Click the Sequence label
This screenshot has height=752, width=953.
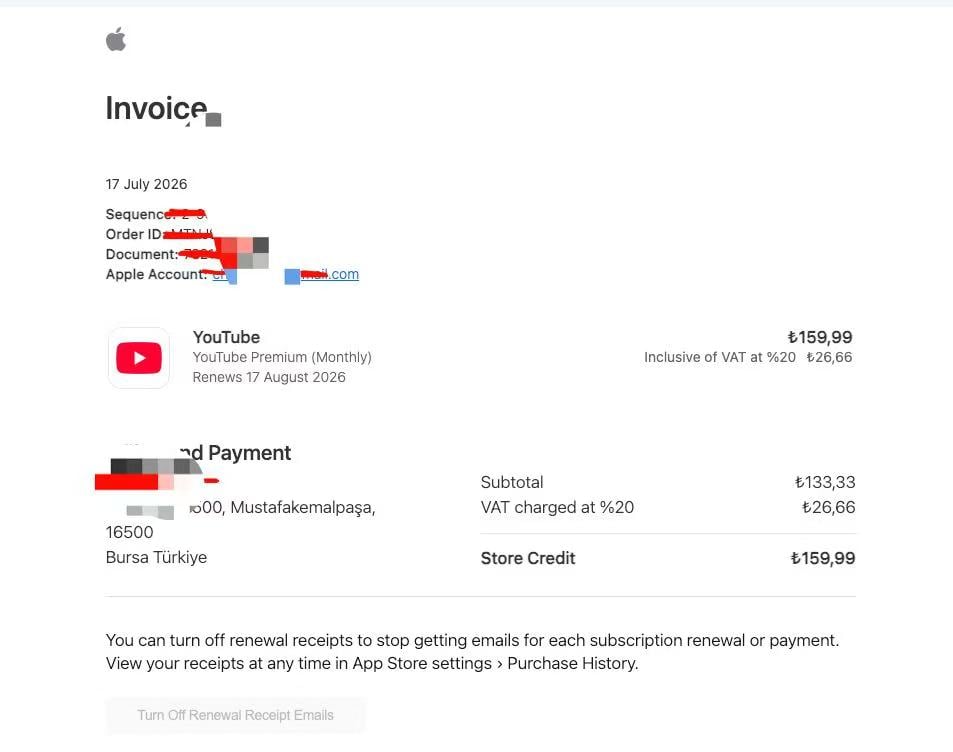tap(135, 214)
